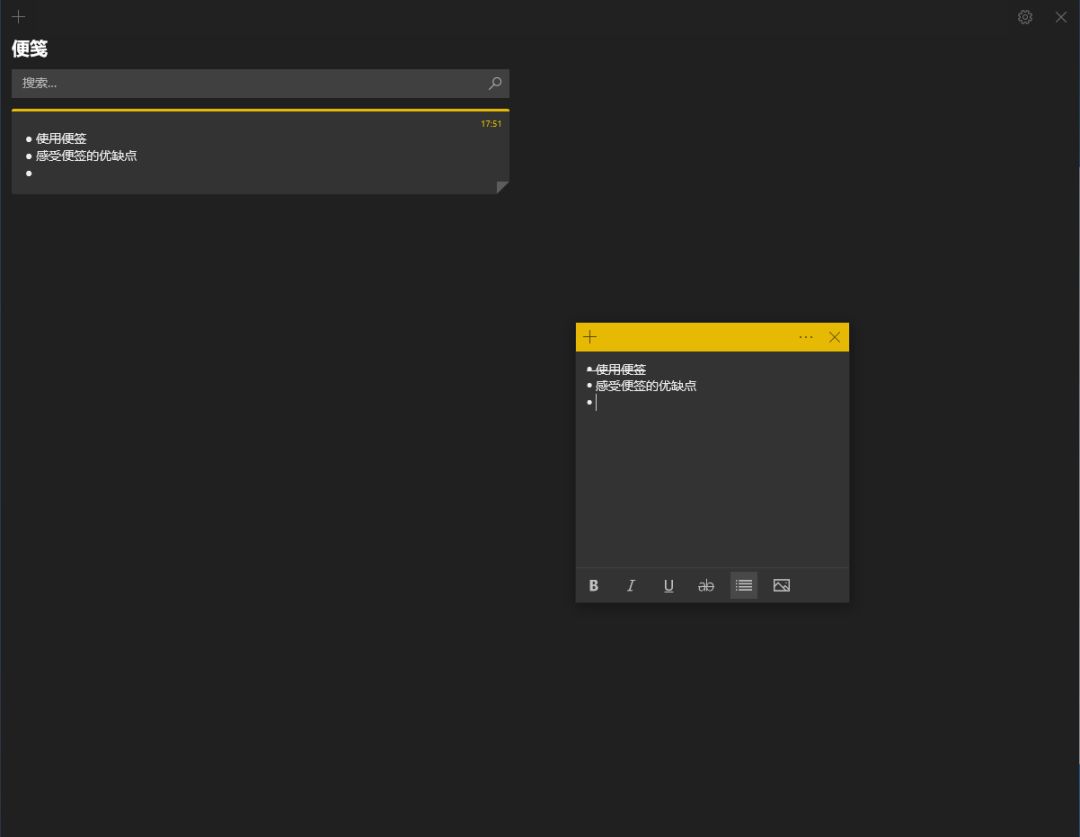Close the Sticky Notes list window
This screenshot has width=1080, height=837.
point(1061,17)
